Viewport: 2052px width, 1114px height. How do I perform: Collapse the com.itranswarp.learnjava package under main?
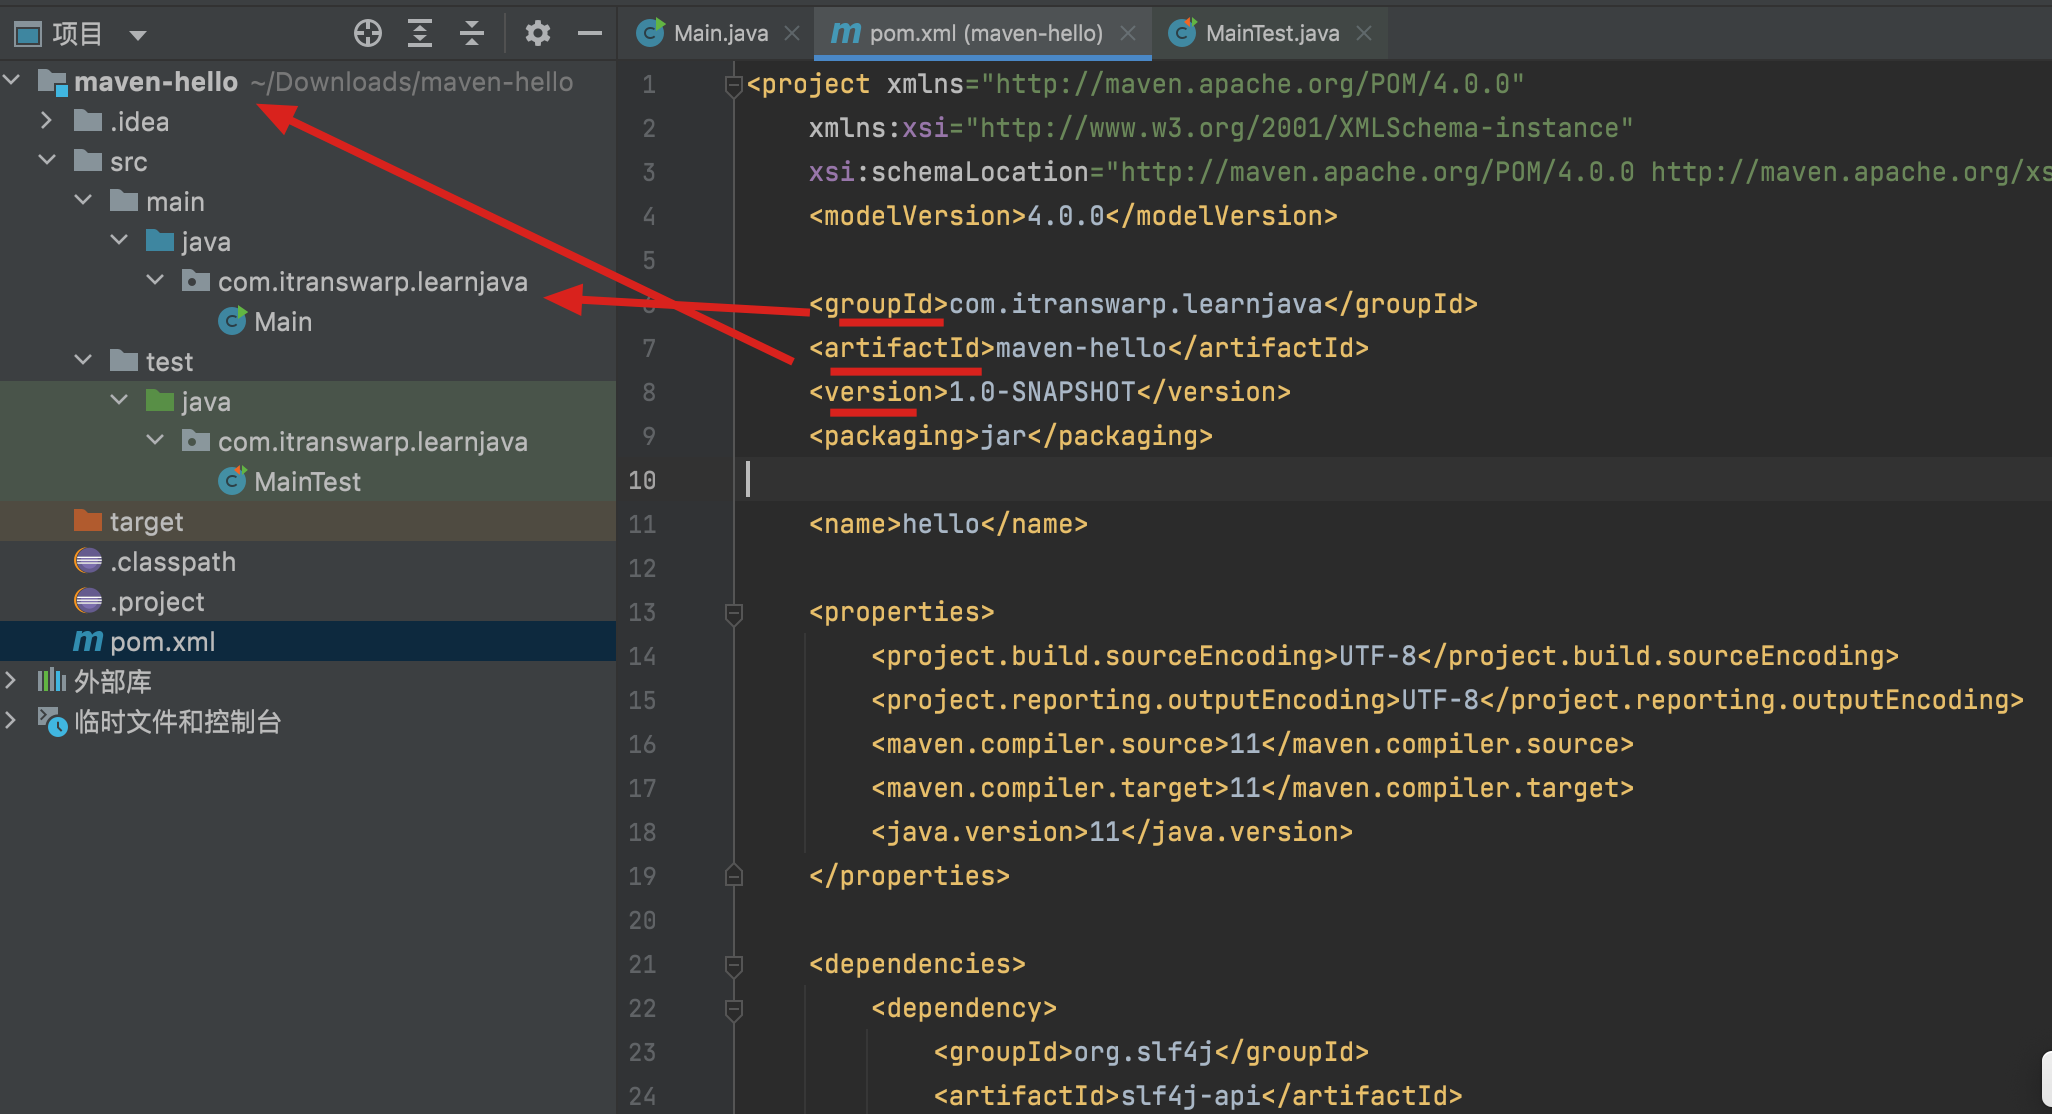coord(155,280)
